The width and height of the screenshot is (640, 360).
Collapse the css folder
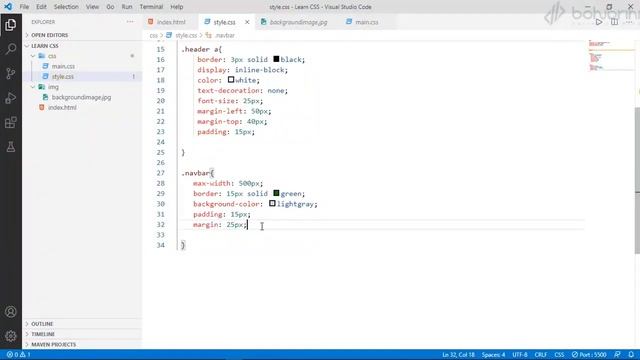point(52,56)
